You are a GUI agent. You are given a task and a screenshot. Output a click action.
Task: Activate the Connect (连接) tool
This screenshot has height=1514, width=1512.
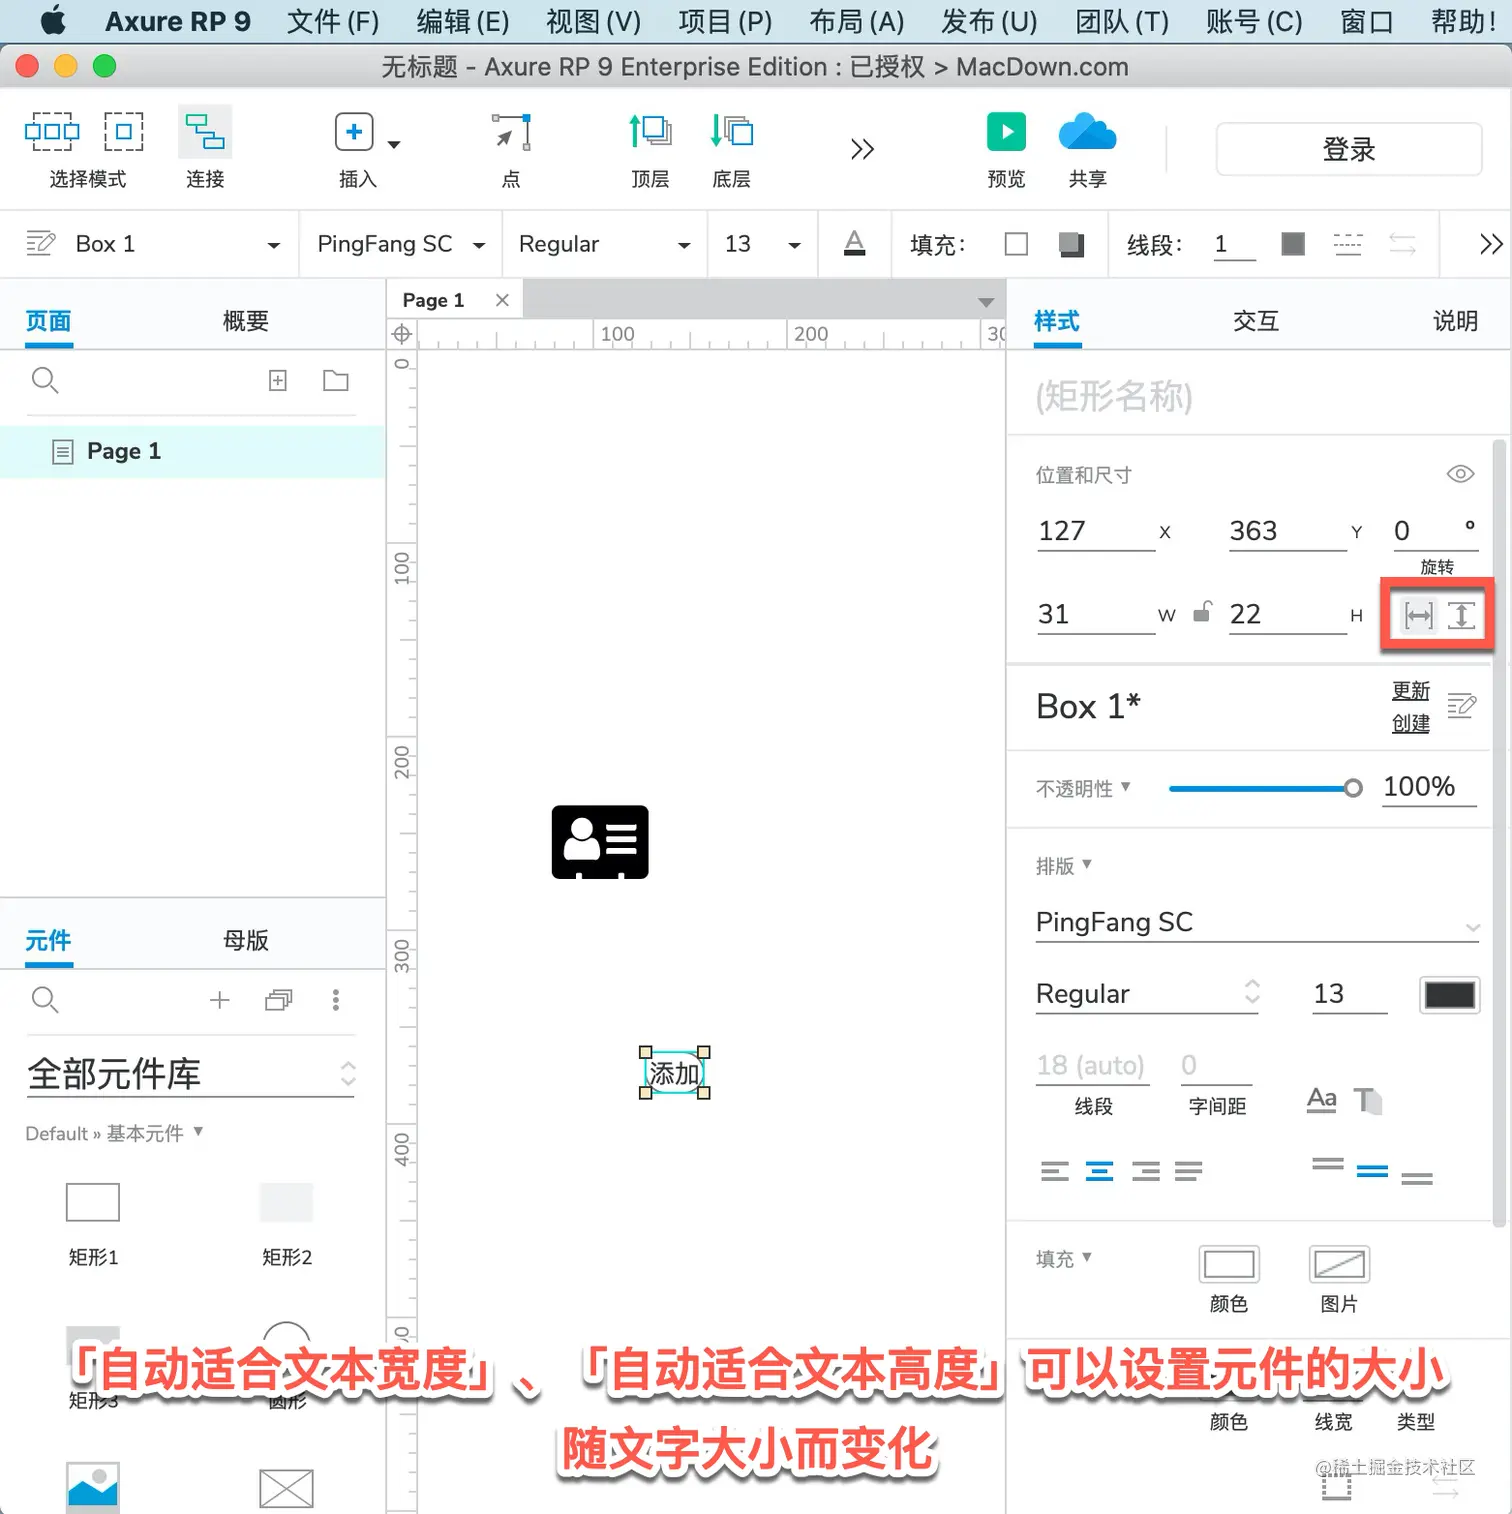click(205, 131)
